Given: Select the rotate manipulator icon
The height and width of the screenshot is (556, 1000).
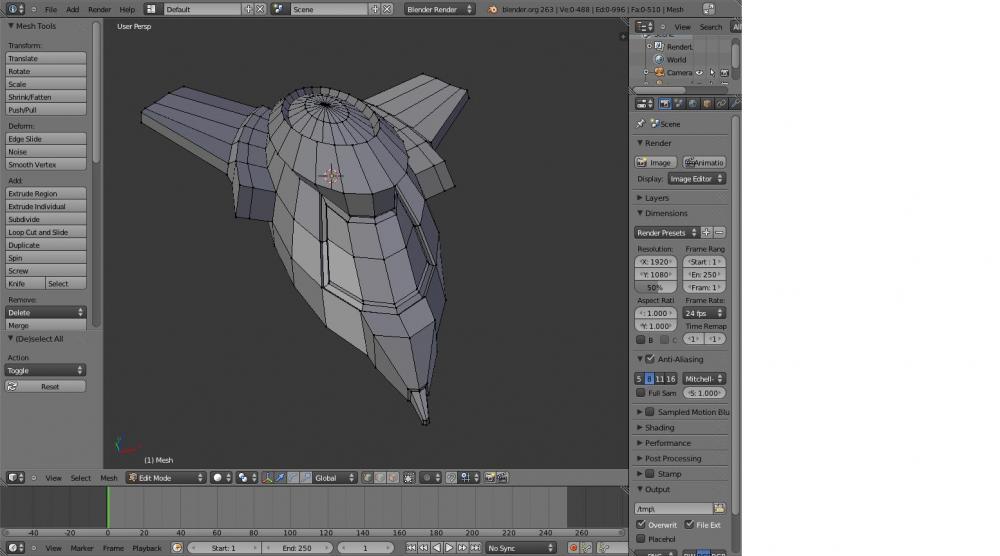Looking at the screenshot, I should pos(293,478).
